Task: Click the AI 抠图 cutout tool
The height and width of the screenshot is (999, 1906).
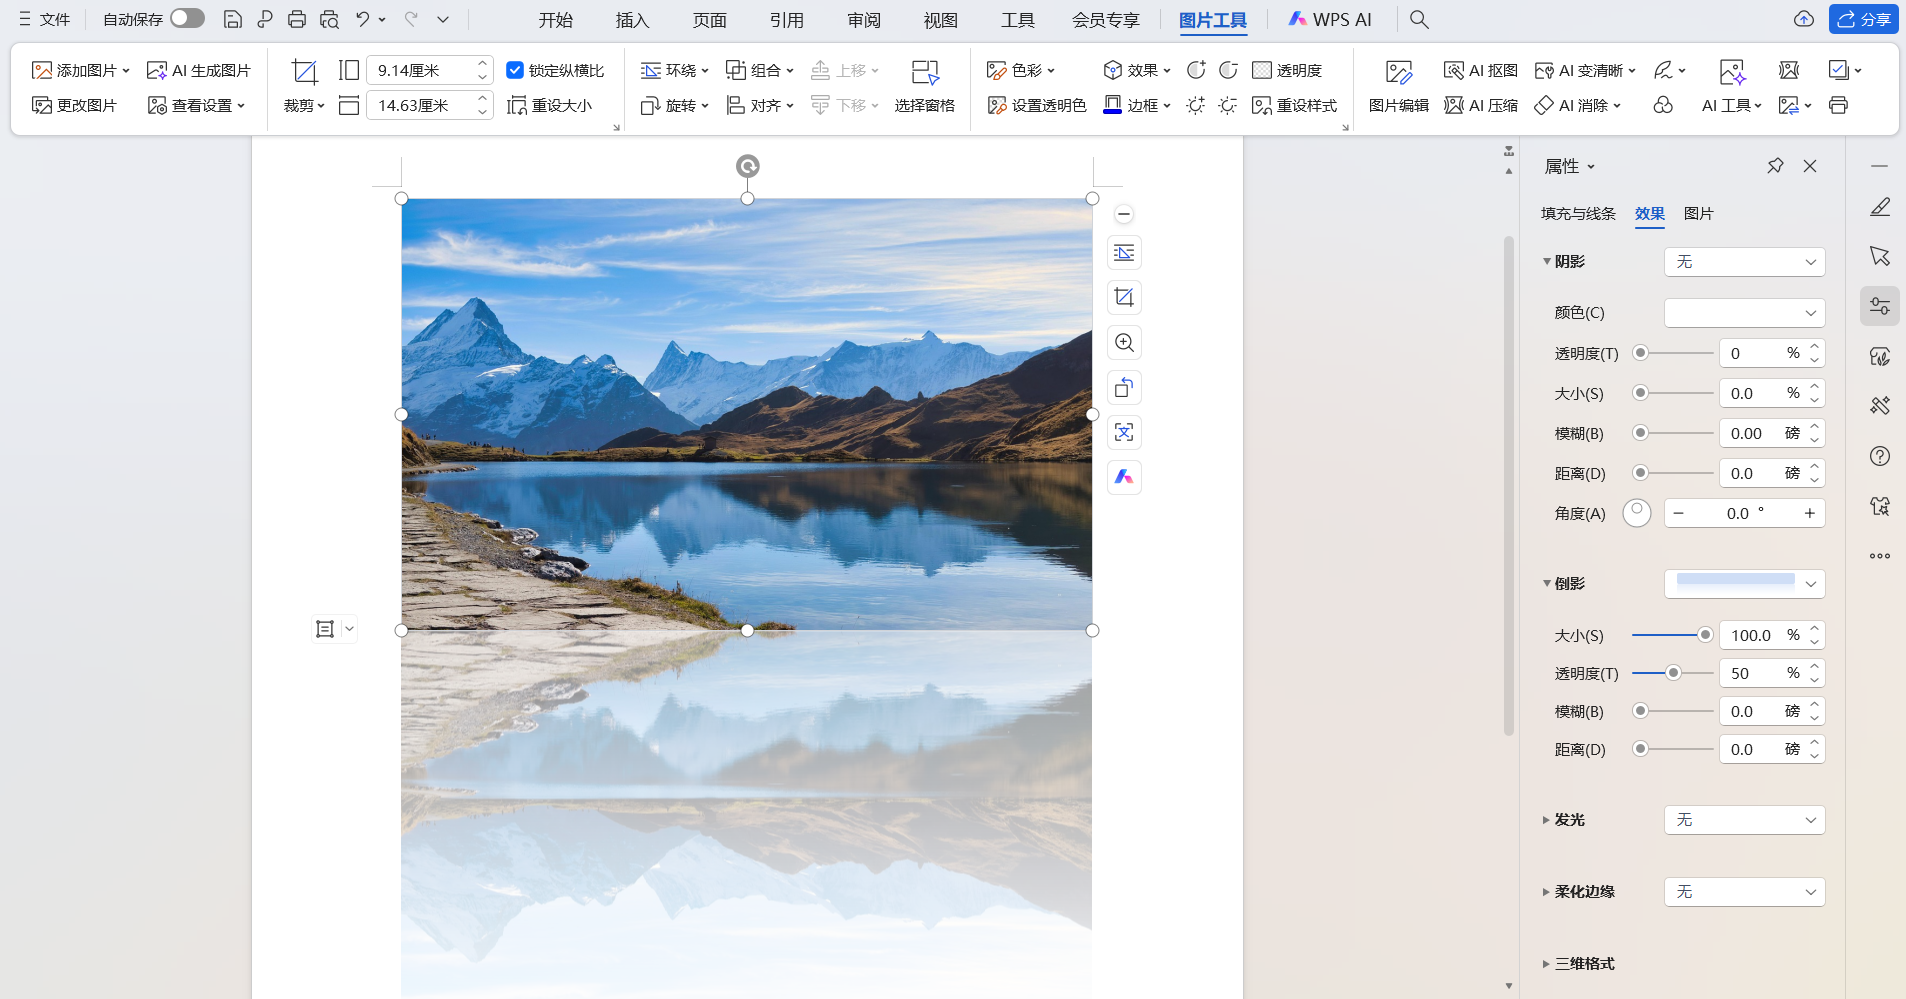Action: pyautogui.click(x=1481, y=71)
